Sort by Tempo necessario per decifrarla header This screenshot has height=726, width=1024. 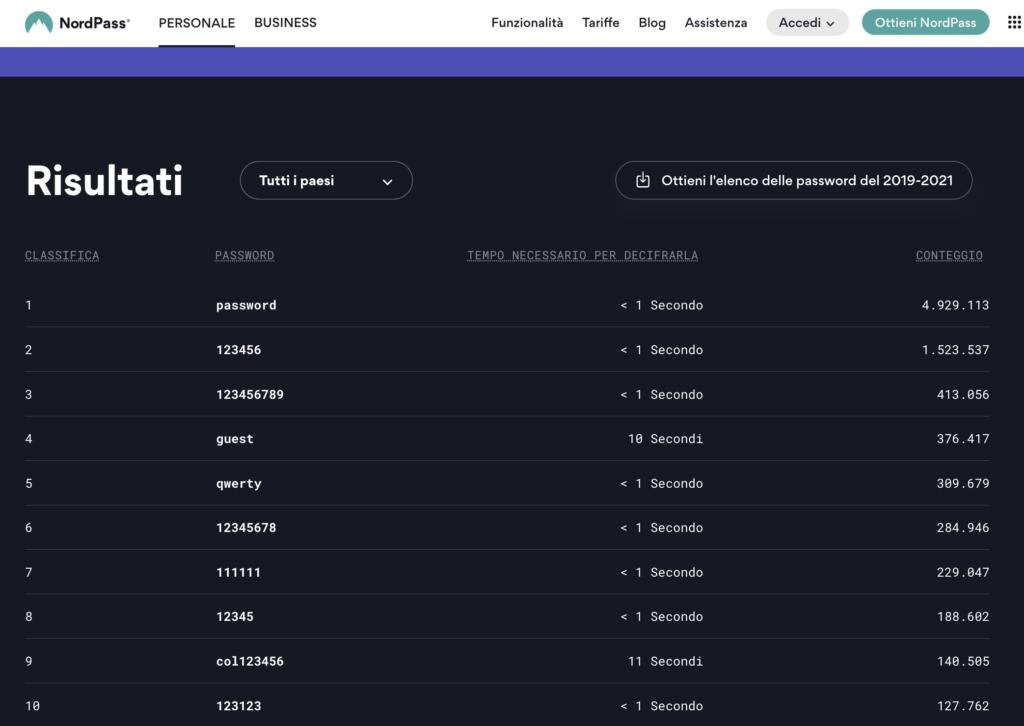[x=582, y=256]
